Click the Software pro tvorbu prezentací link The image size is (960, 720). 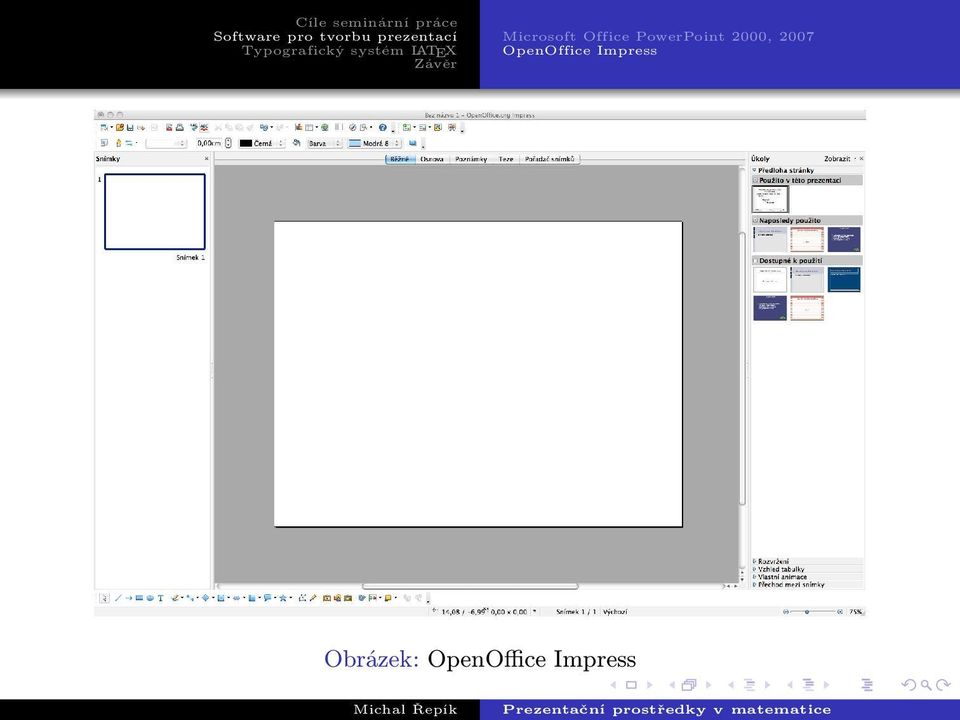(x=335, y=36)
